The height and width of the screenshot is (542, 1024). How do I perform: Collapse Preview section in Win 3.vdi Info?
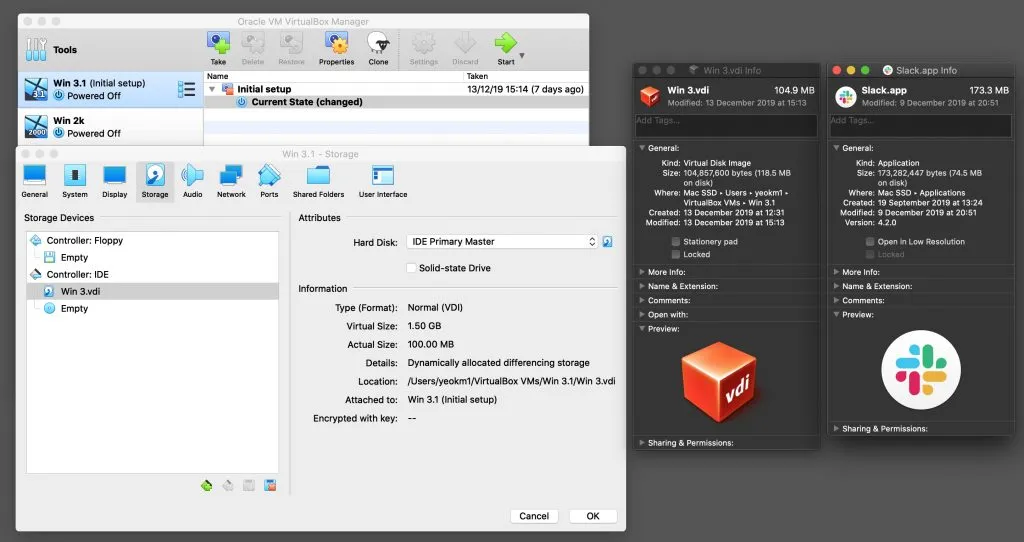[x=643, y=328]
